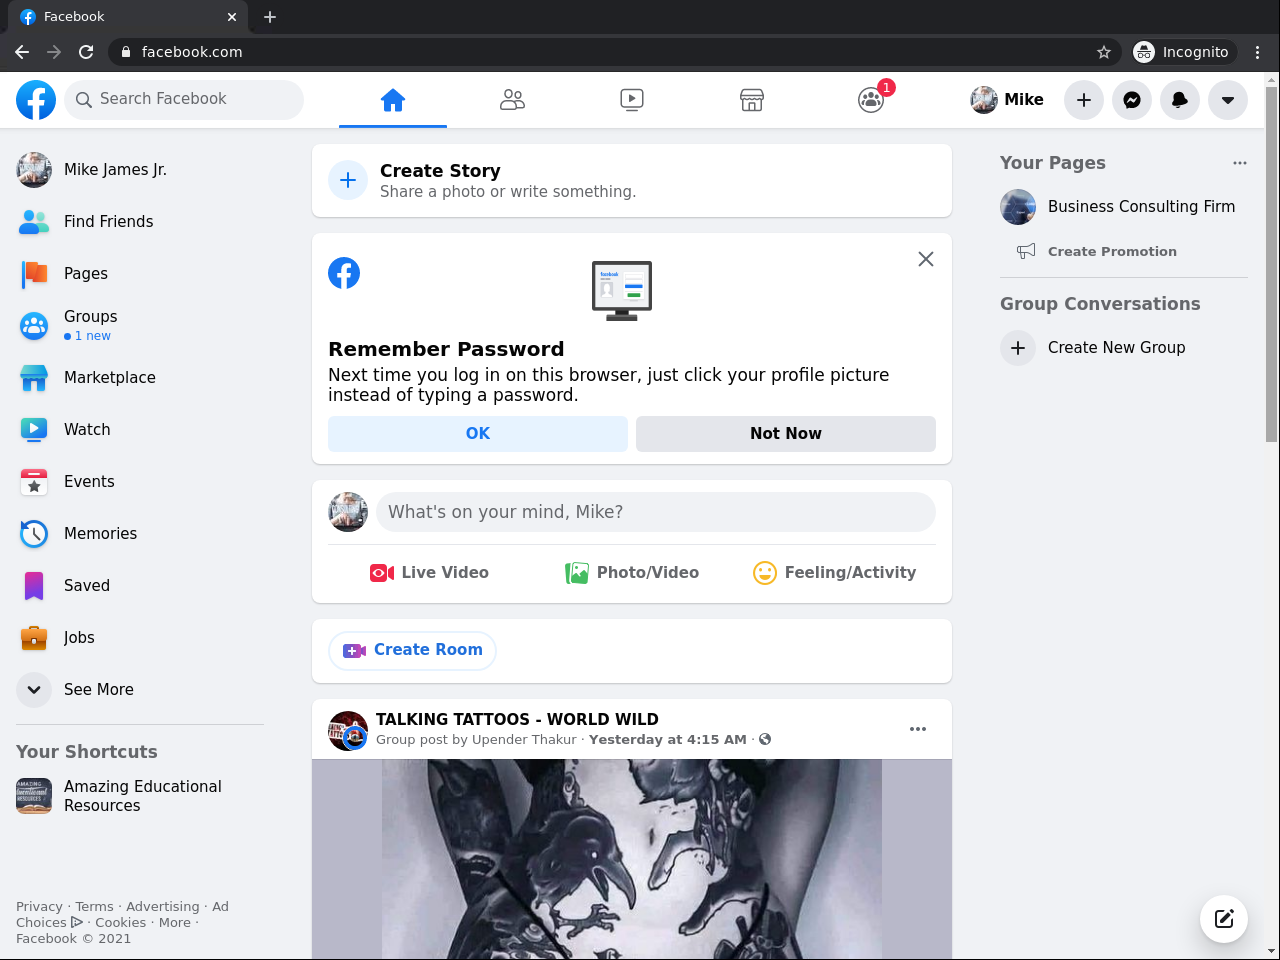Screen dimensions: 1280x960
Task: Click the Create Room button
Action: pos(413,651)
